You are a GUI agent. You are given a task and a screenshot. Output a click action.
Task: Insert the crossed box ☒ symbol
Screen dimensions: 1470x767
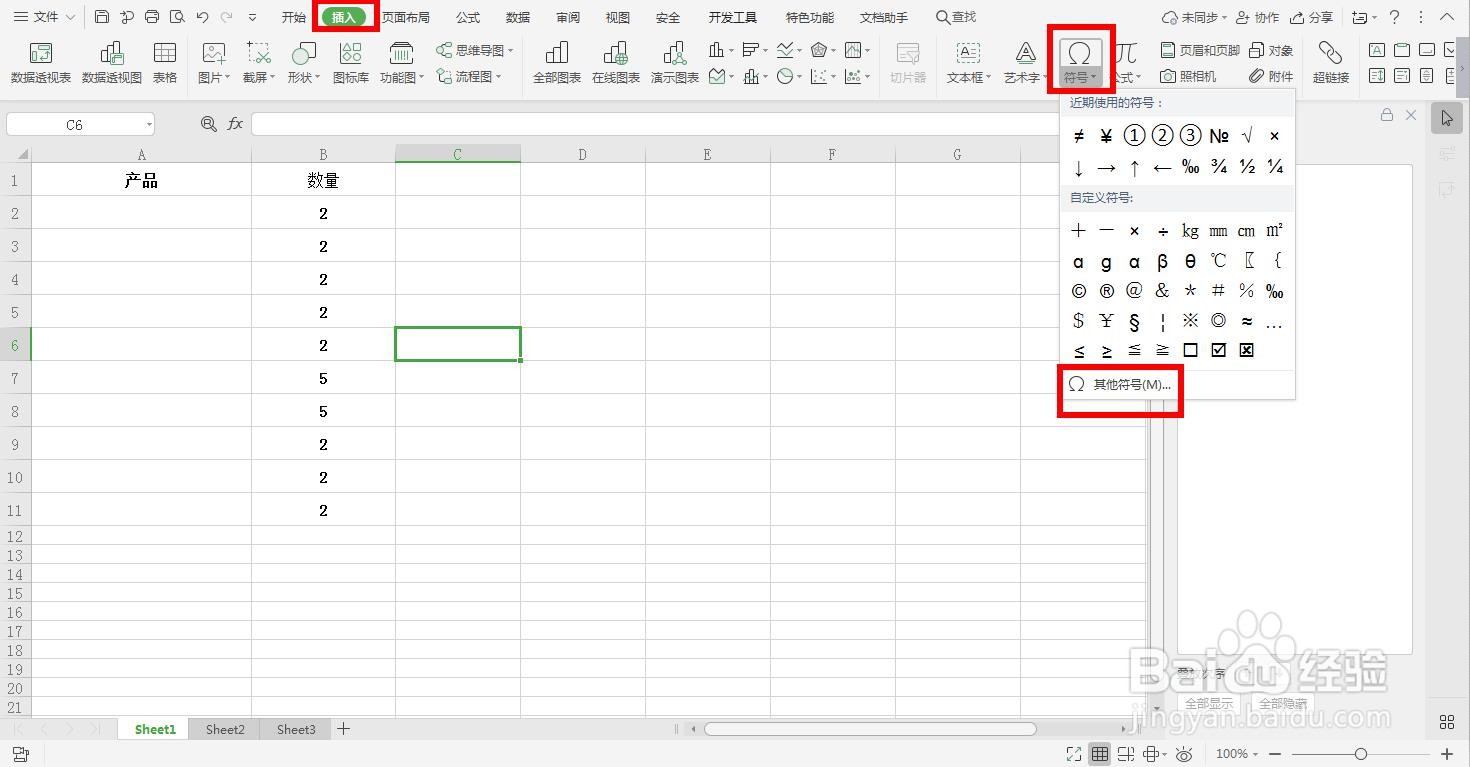[x=1246, y=350]
